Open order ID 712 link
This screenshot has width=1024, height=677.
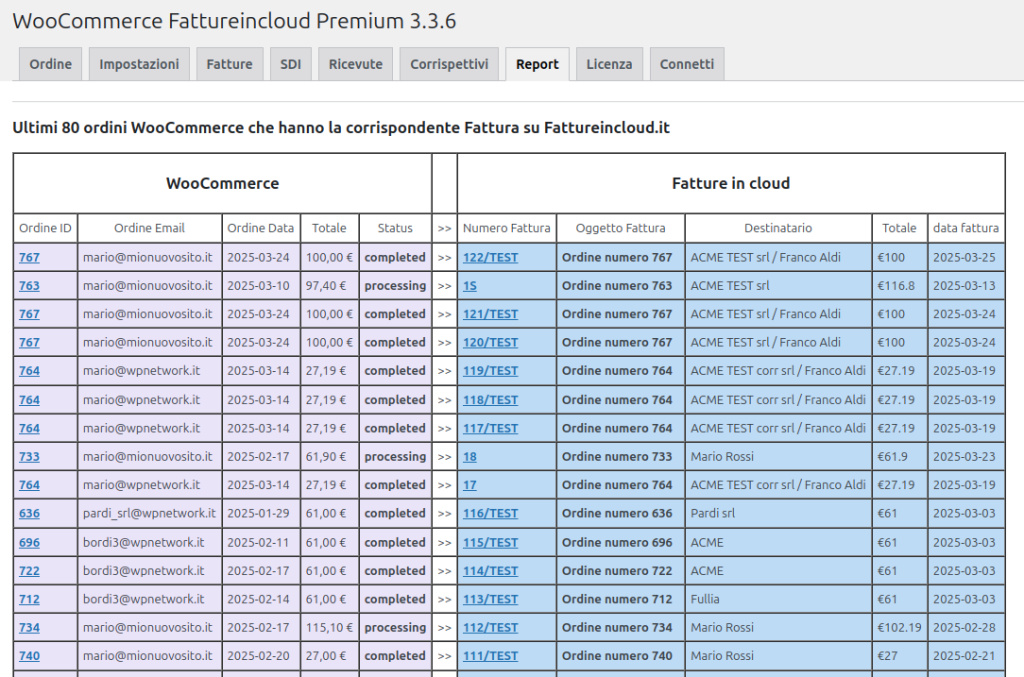[29, 599]
